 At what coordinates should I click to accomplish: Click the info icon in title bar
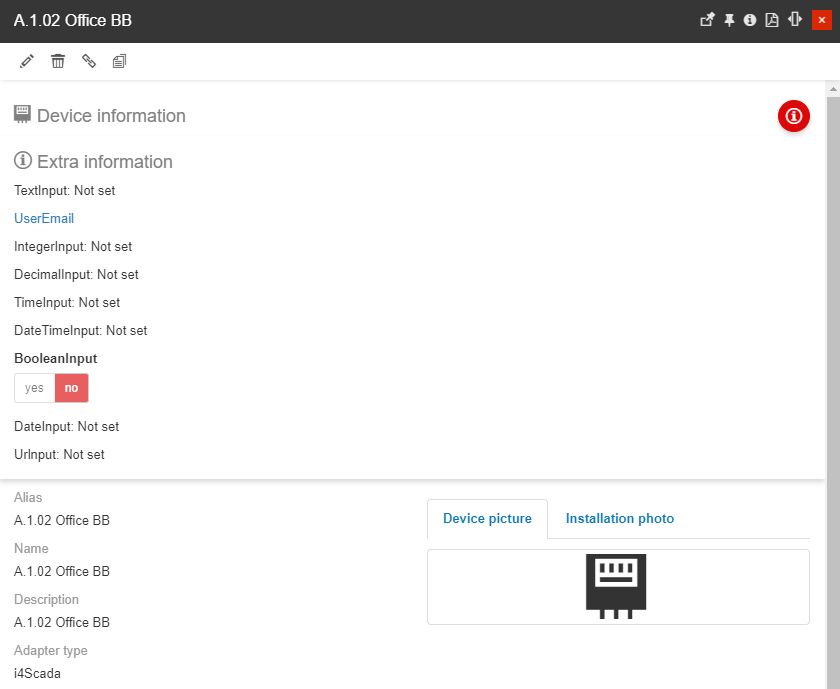[x=750, y=20]
